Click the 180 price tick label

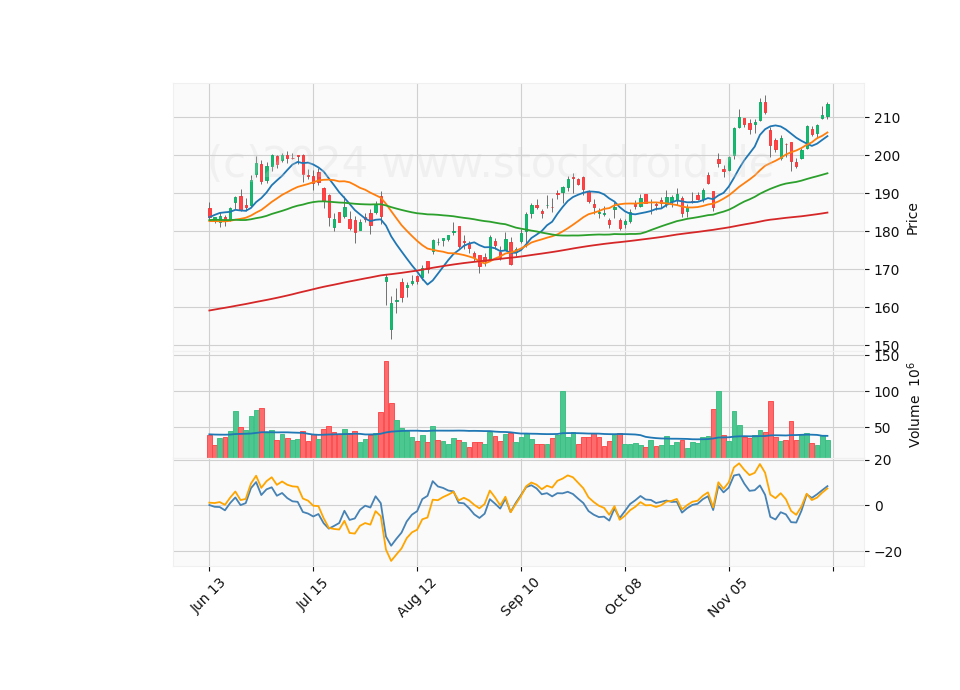click(887, 232)
